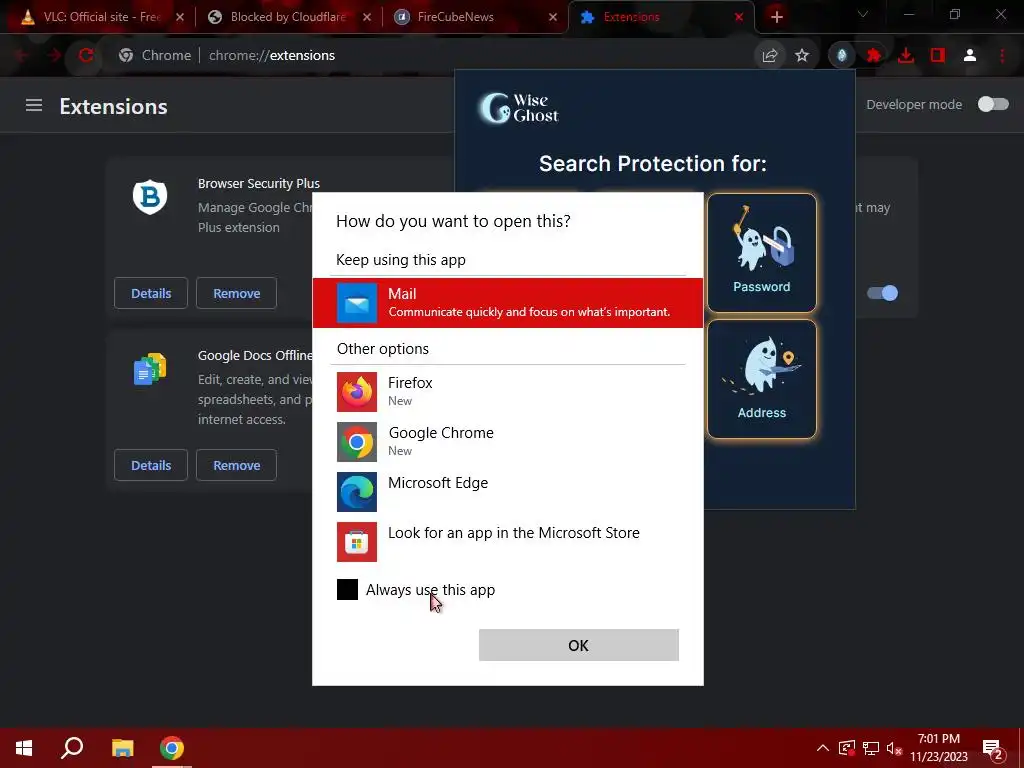Open Details for Google Docs Offline
The image size is (1024, 768).
pyautogui.click(x=151, y=465)
